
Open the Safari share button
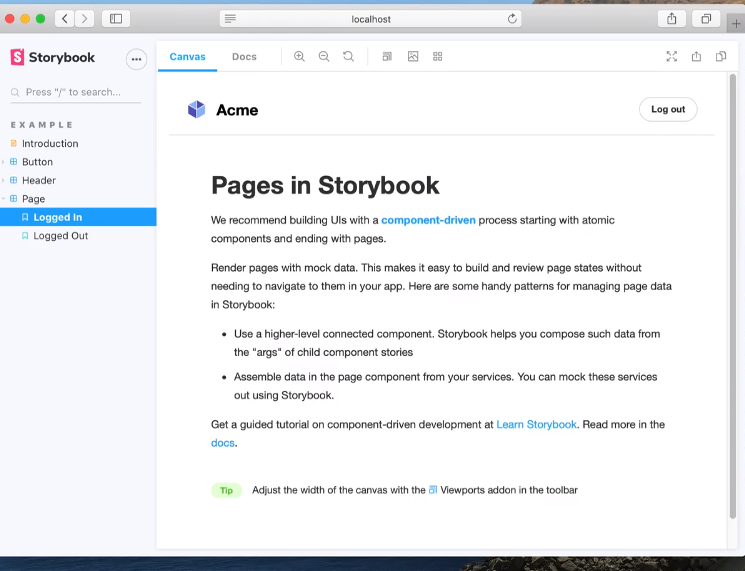click(x=671, y=19)
